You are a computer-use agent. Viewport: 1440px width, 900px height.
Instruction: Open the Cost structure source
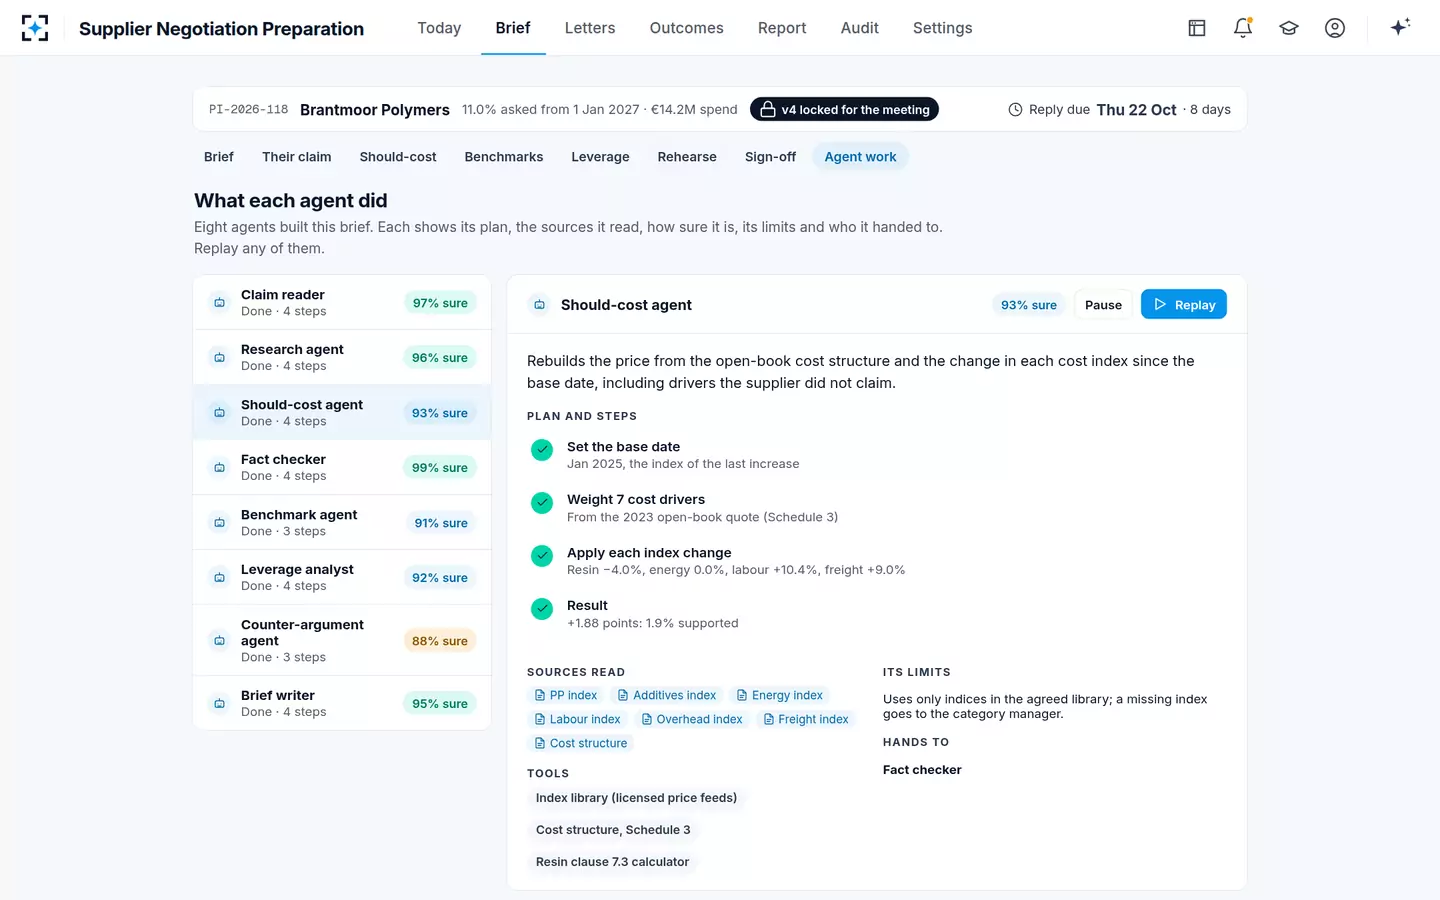[581, 744]
